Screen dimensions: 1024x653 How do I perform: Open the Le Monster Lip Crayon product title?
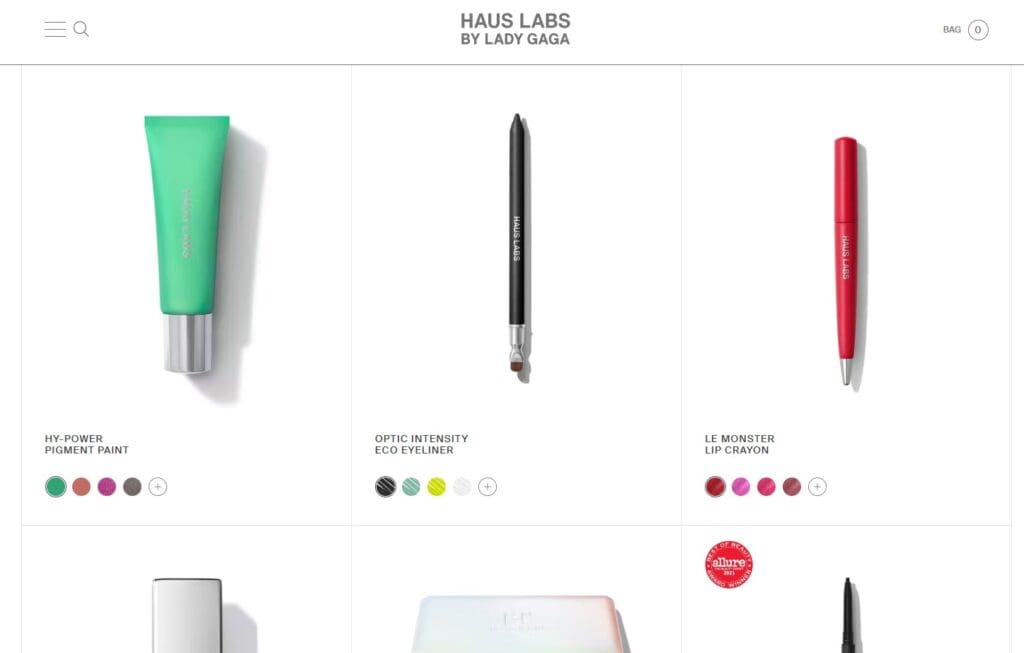[x=739, y=444]
